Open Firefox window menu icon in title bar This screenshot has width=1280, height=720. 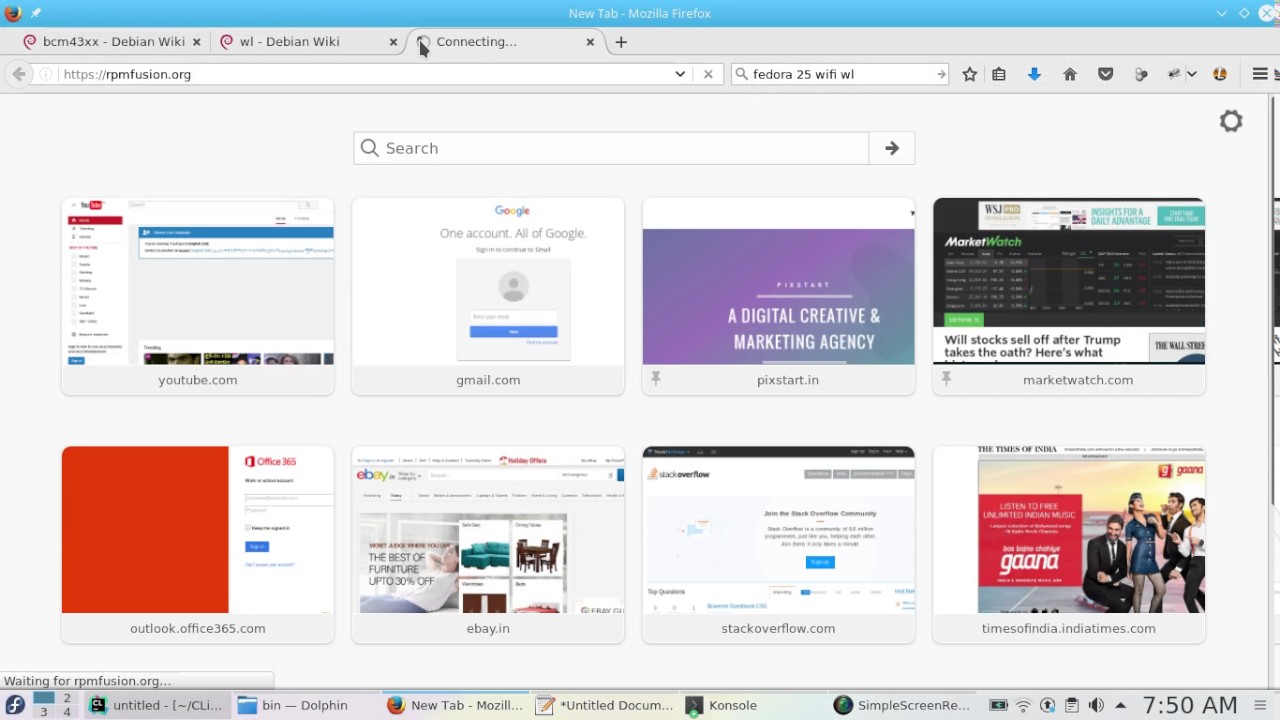coord(12,13)
